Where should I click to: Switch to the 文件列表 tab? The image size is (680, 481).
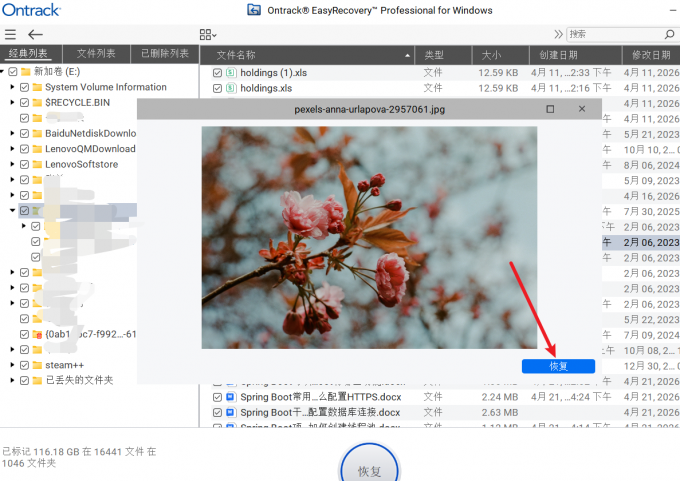pos(96,54)
